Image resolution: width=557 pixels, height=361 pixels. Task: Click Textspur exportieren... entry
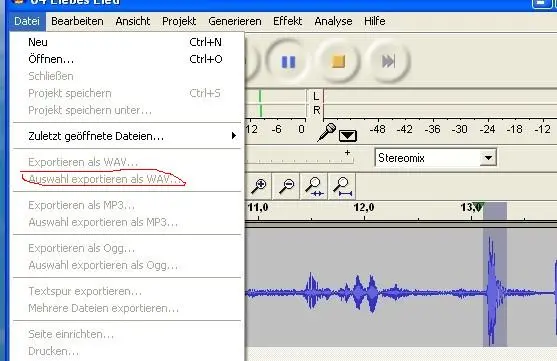pos(127,291)
